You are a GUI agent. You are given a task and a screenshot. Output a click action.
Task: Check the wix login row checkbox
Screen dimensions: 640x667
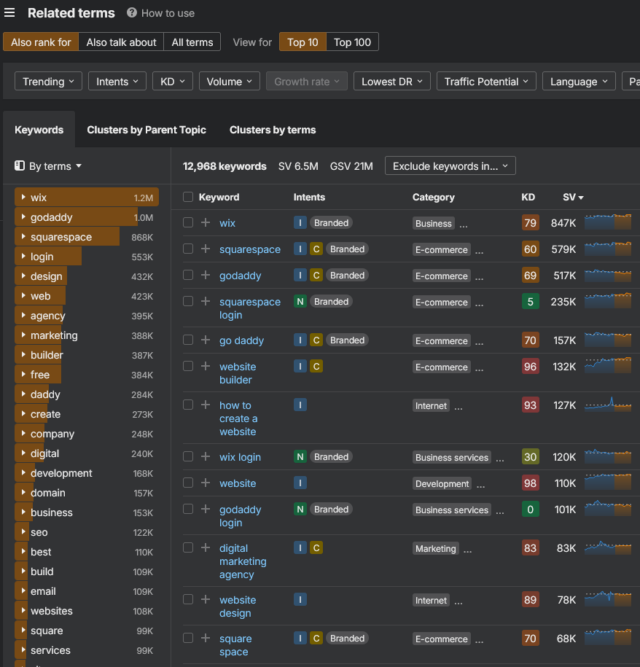coord(188,457)
